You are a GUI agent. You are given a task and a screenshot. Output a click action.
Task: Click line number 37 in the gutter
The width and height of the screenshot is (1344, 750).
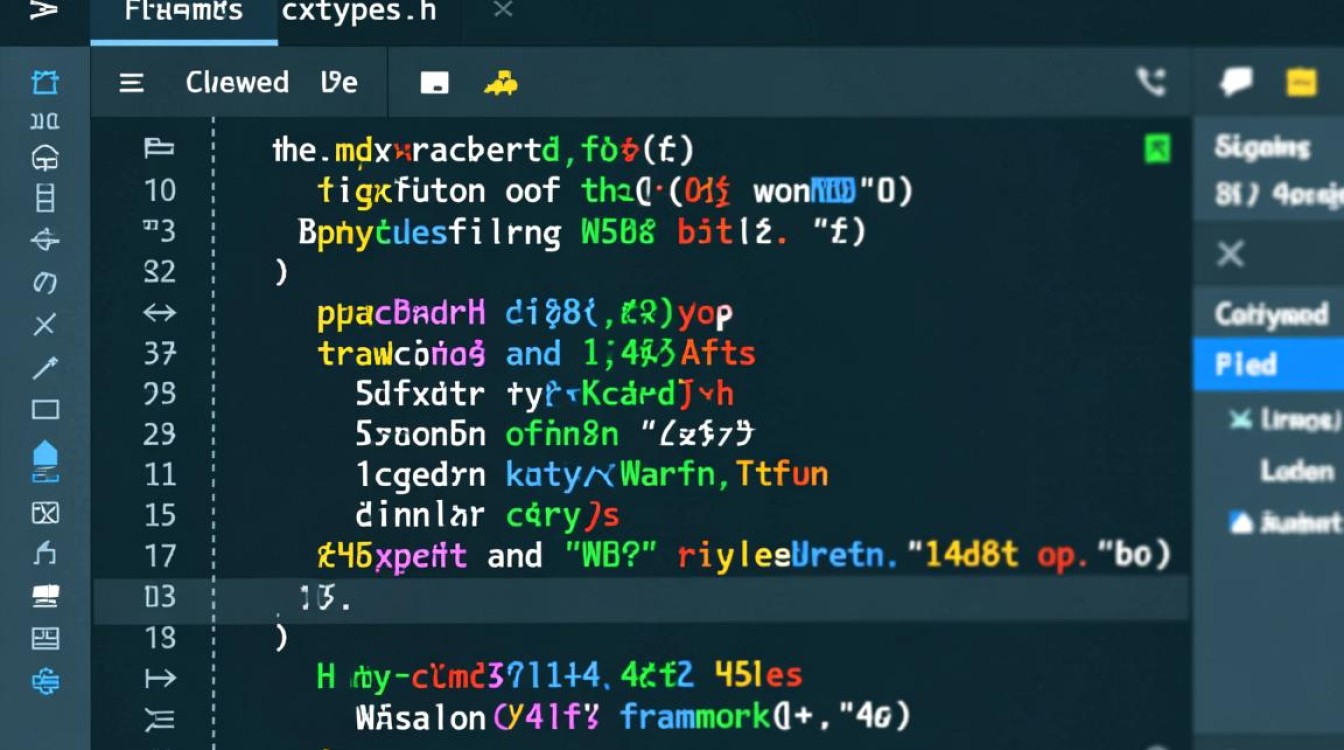160,353
